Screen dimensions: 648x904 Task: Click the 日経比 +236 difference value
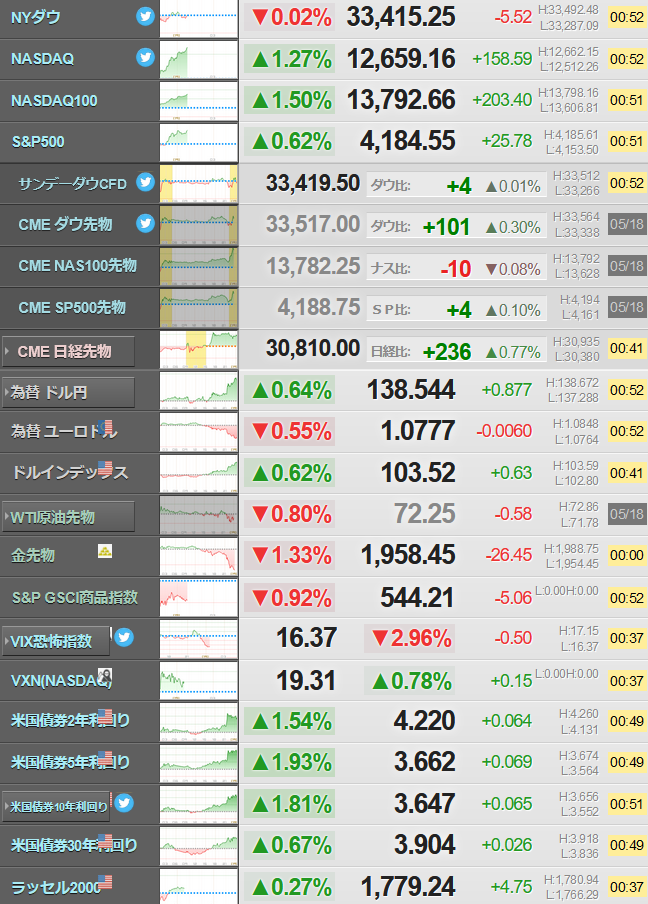click(447, 352)
